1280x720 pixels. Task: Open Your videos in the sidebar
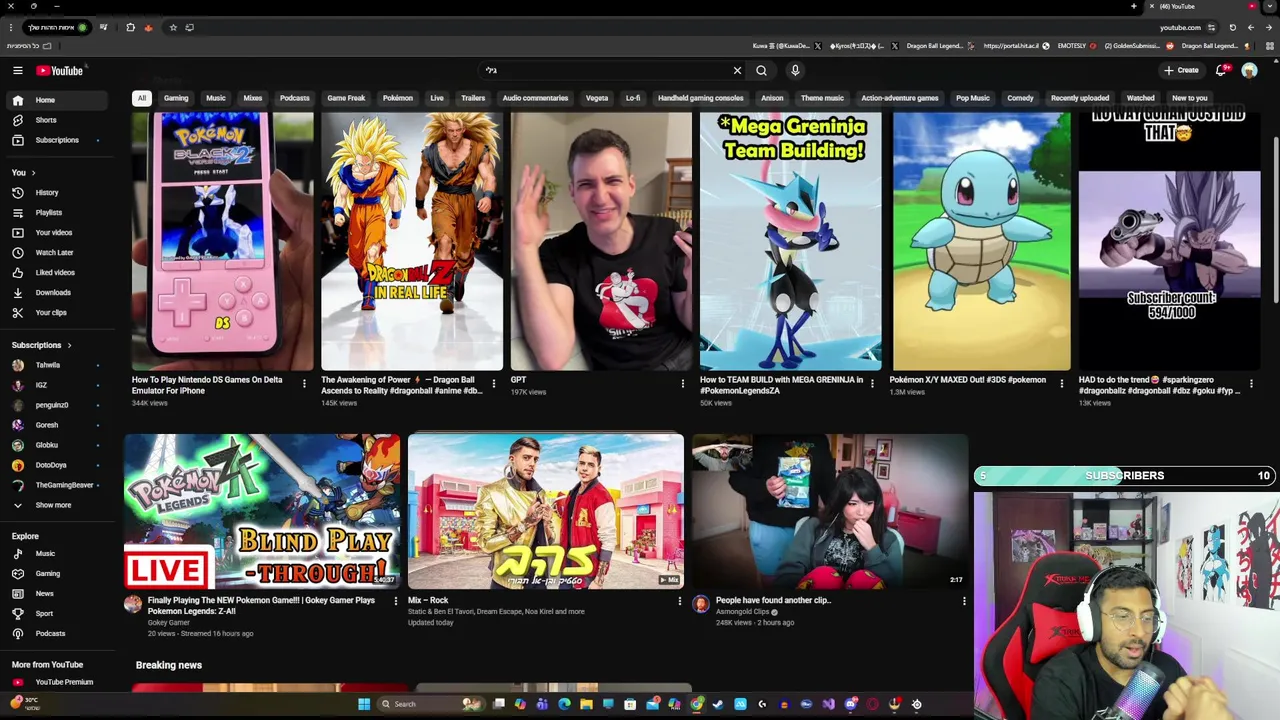coord(55,232)
